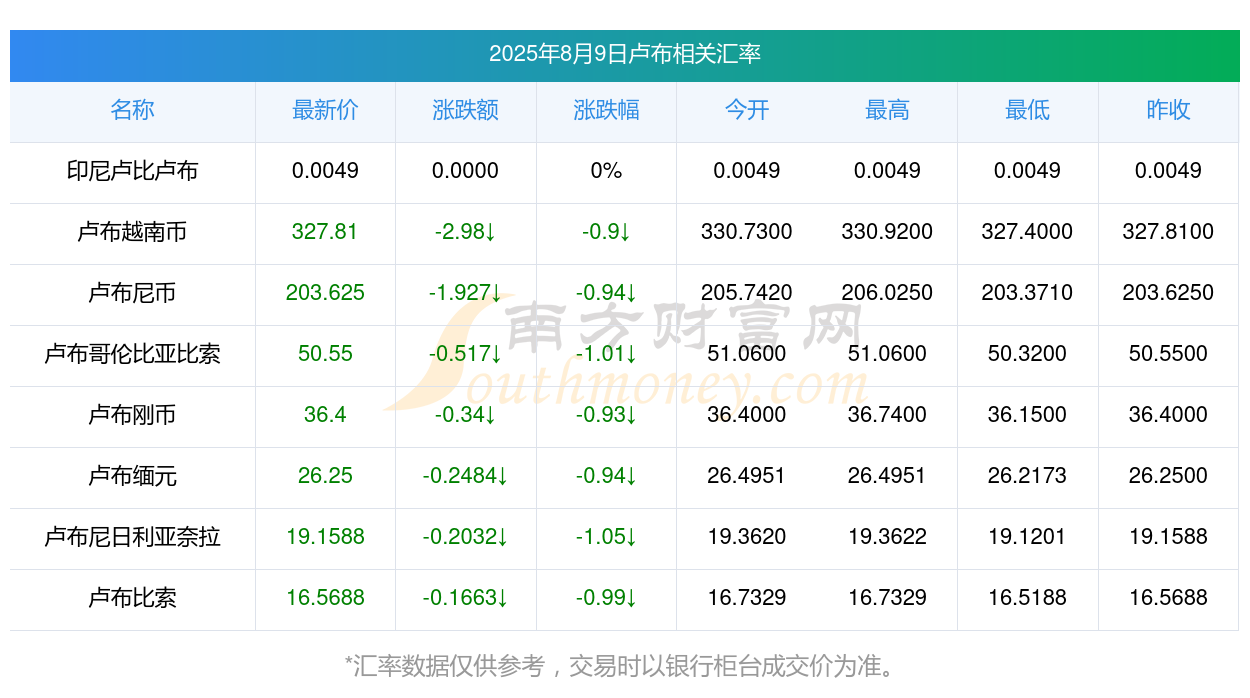
Task: Click low value 36.1500
Action: click(x=1028, y=415)
